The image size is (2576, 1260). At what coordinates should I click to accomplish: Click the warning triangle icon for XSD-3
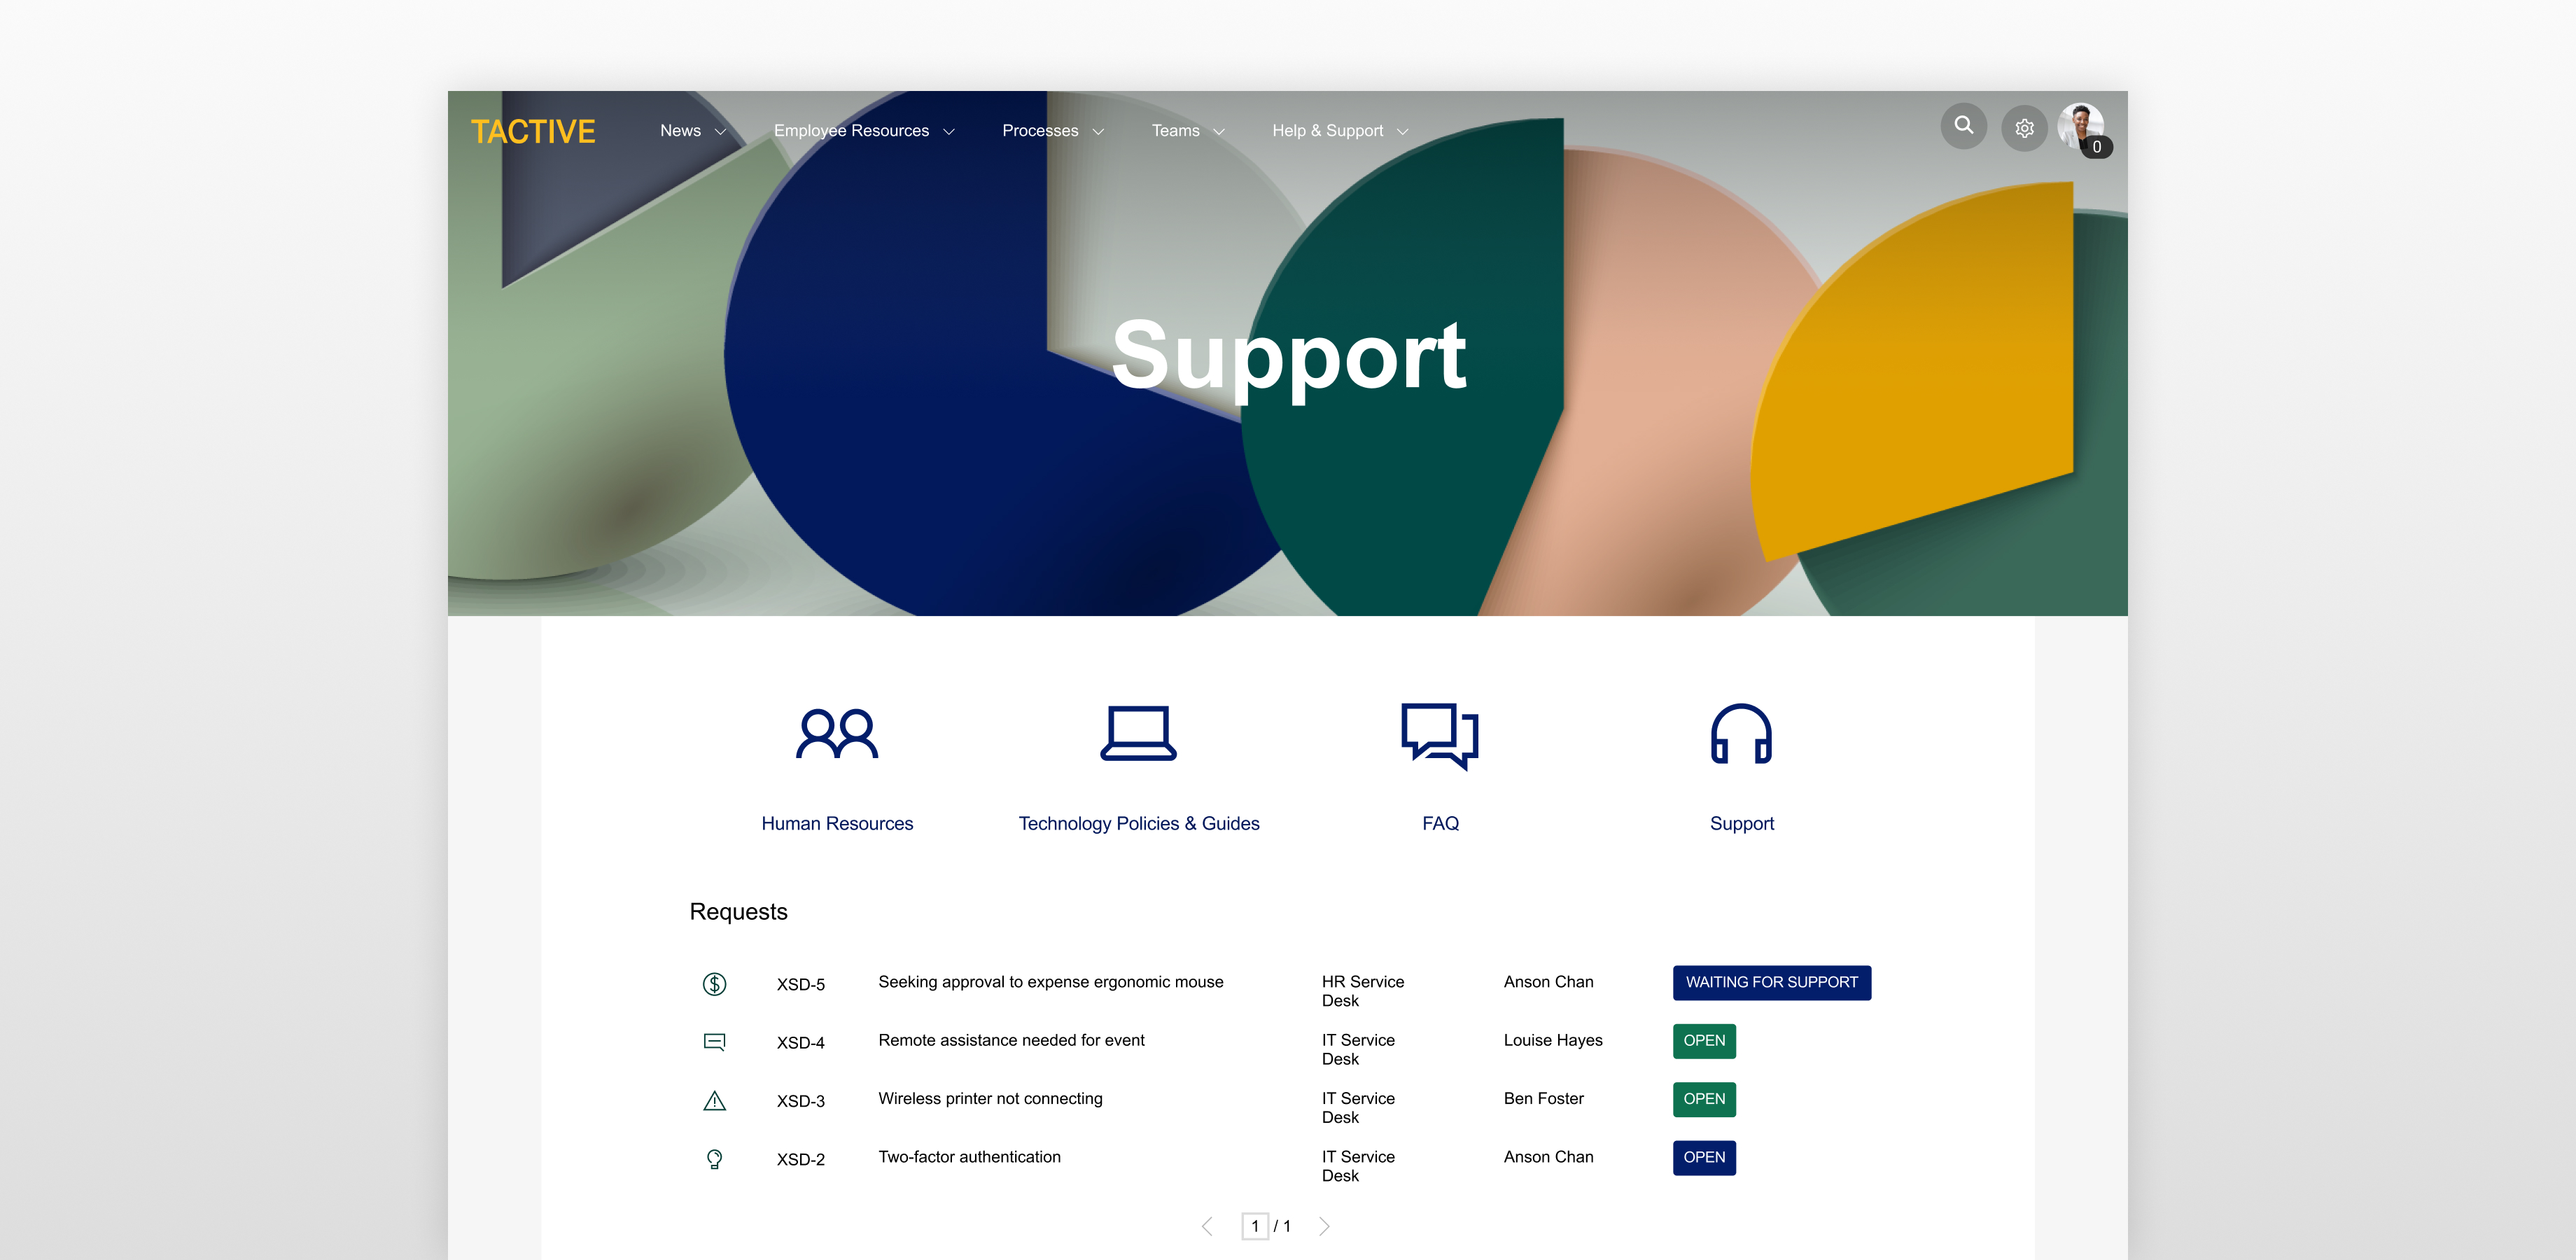click(714, 1101)
